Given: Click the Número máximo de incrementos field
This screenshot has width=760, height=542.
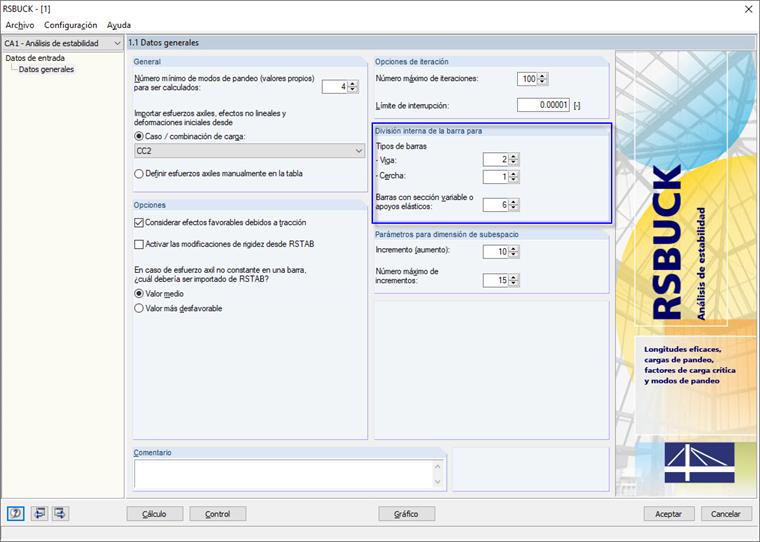Looking at the screenshot, I should (495, 280).
